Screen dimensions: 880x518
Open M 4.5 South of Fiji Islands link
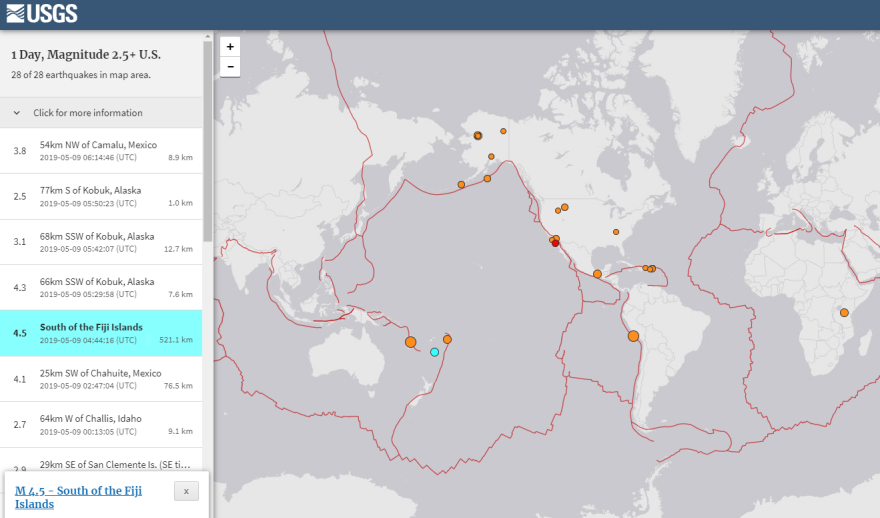(x=85, y=497)
